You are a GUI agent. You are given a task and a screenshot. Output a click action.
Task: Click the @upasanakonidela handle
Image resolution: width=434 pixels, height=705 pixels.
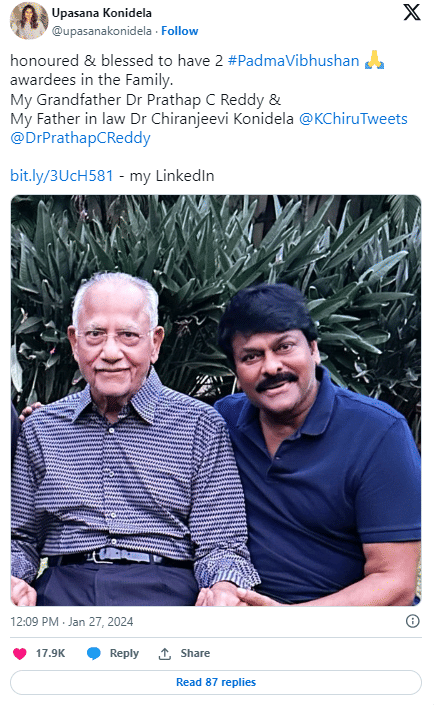point(102,31)
